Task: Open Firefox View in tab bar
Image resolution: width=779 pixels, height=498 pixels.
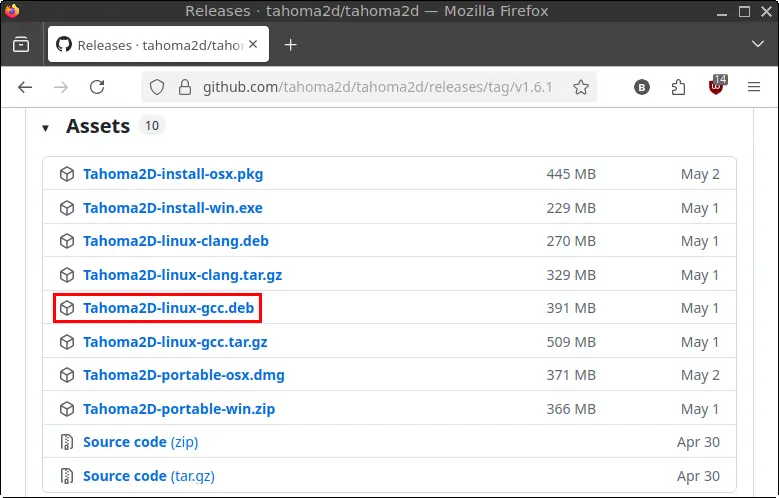Action: (x=21, y=45)
